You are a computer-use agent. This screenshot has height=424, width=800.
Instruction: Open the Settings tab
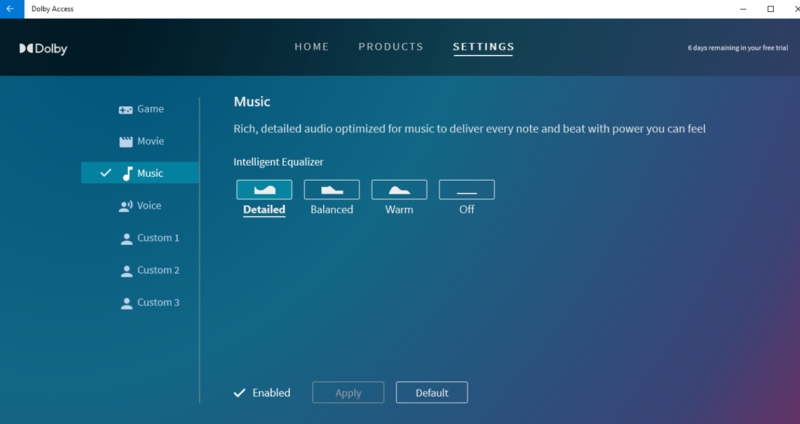pos(483,47)
